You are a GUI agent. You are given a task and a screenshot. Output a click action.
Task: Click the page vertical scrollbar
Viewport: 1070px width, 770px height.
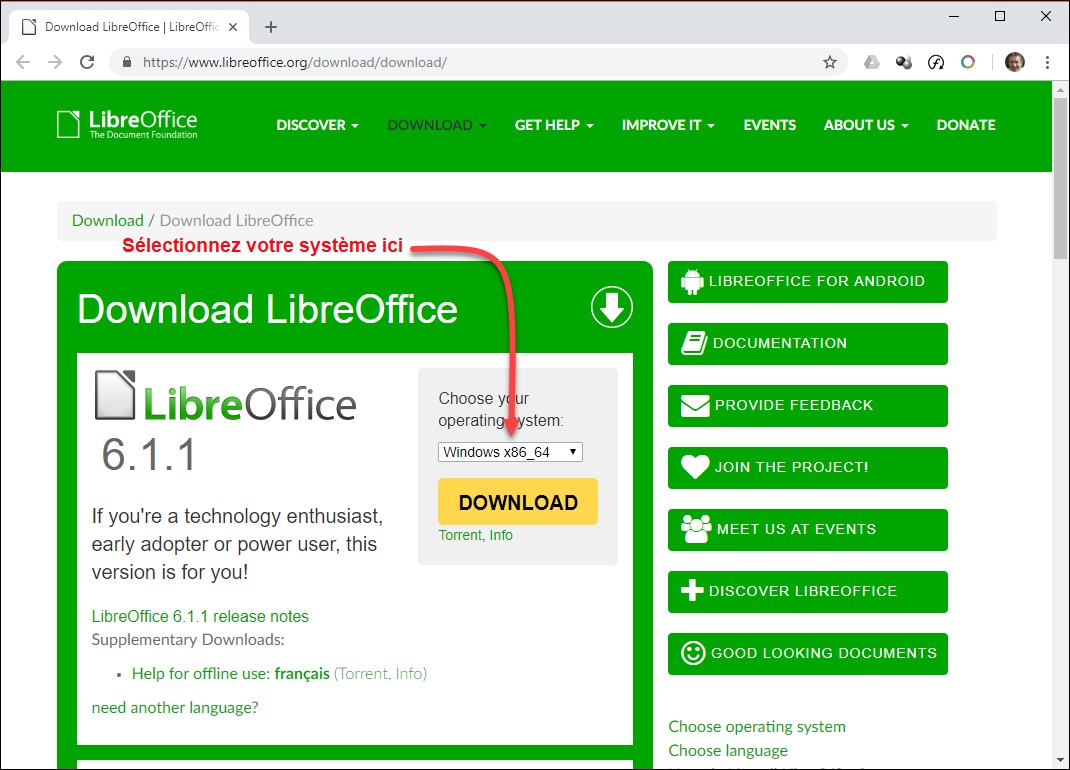[x=1060, y=400]
